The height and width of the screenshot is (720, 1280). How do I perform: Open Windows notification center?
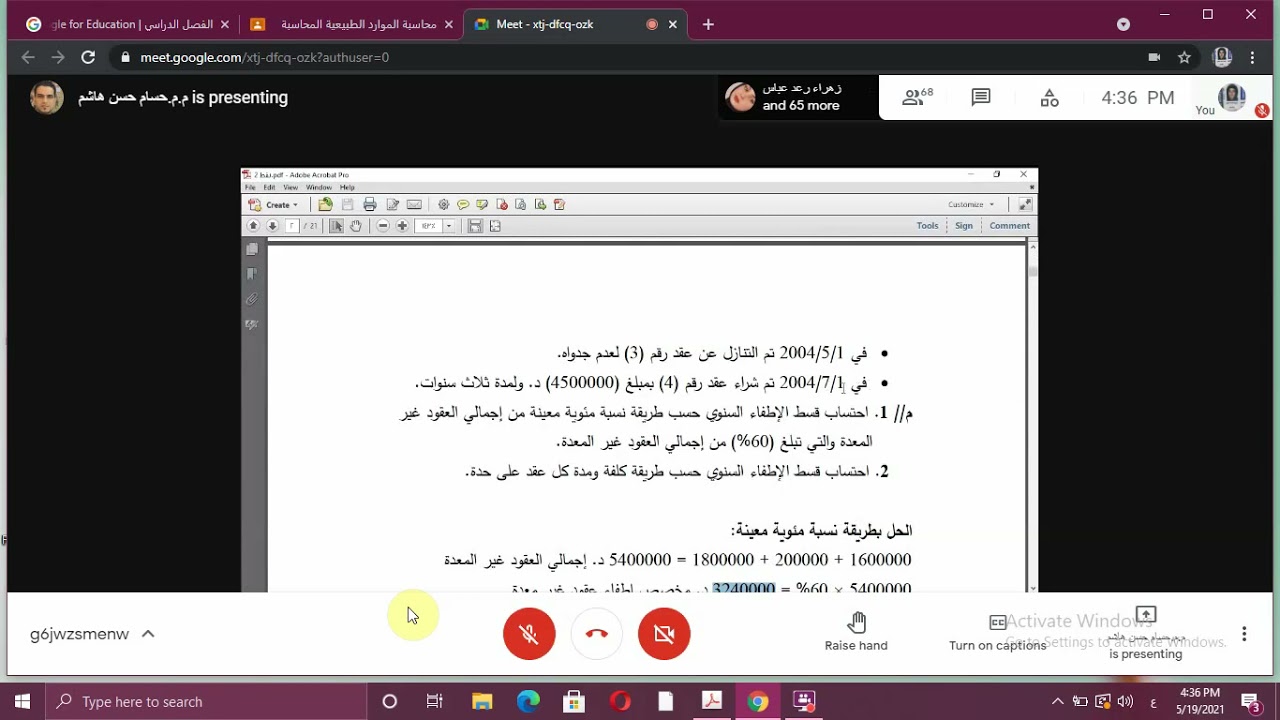(1251, 702)
